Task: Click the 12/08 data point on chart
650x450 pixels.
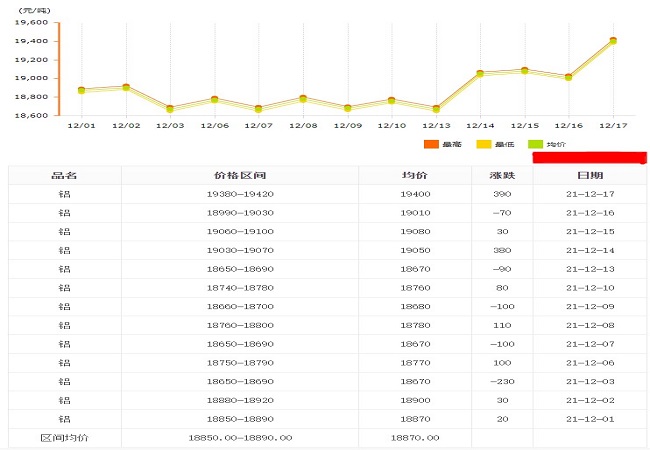Action: click(303, 98)
